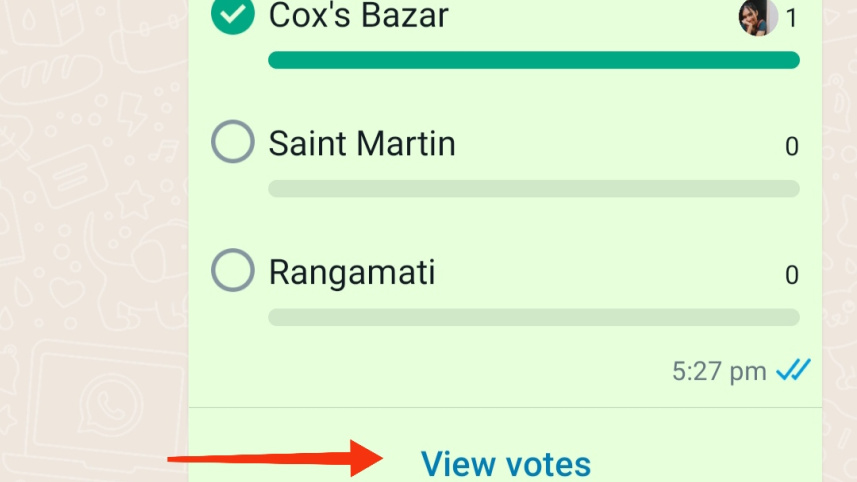Choose the Rangamati radio button
Viewport: 857px width, 482px height.
coord(233,271)
